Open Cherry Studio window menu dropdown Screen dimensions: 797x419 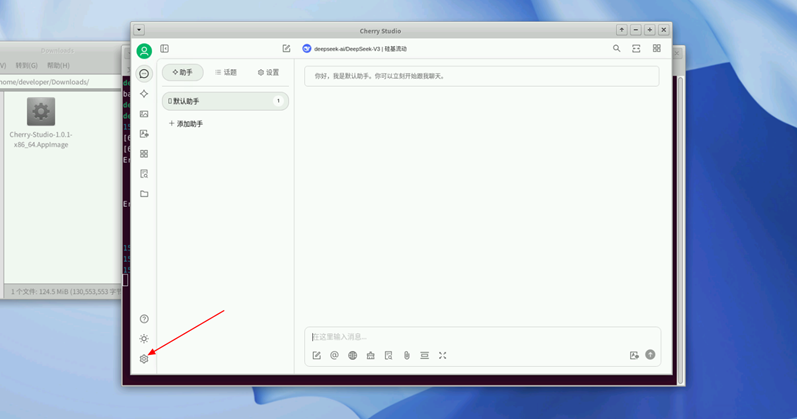coord(139,30)
